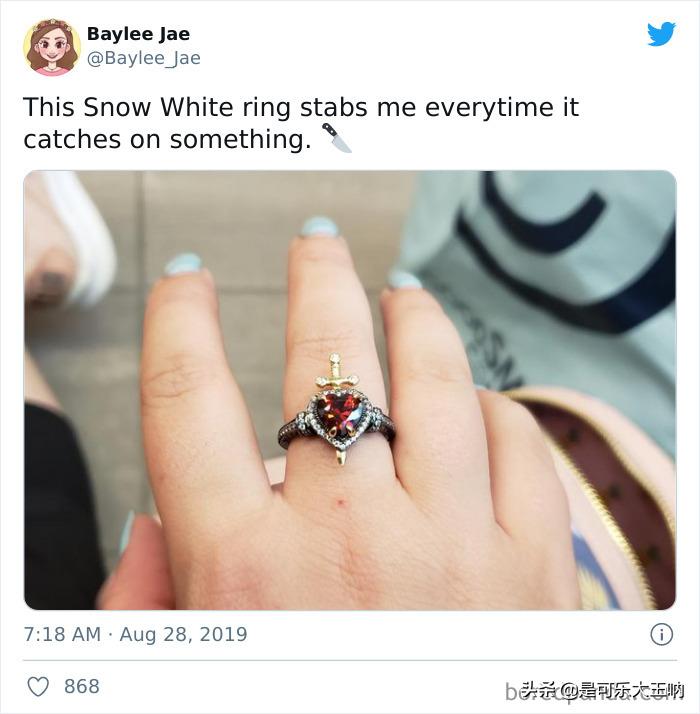View the 868 likes count
The height and width of the screenshot is (714, 700).
82,686
